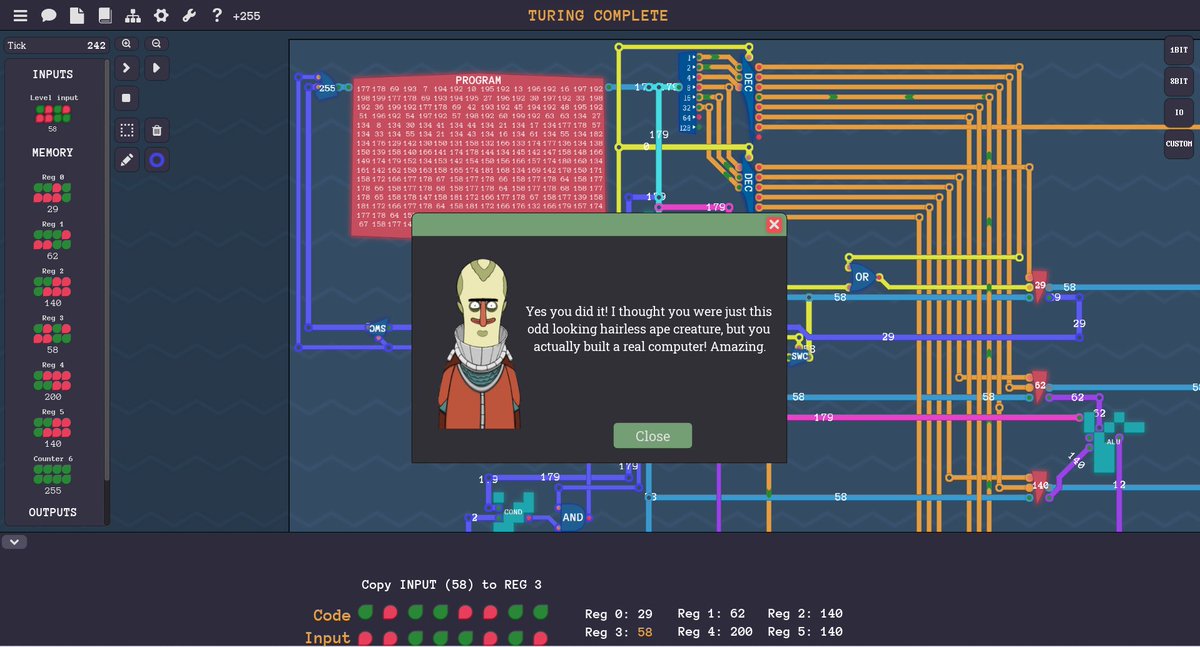This screenshot has width=1200, height=647.
Task: Collapse the bottom panel with the chevron
Action: point(16,542)
